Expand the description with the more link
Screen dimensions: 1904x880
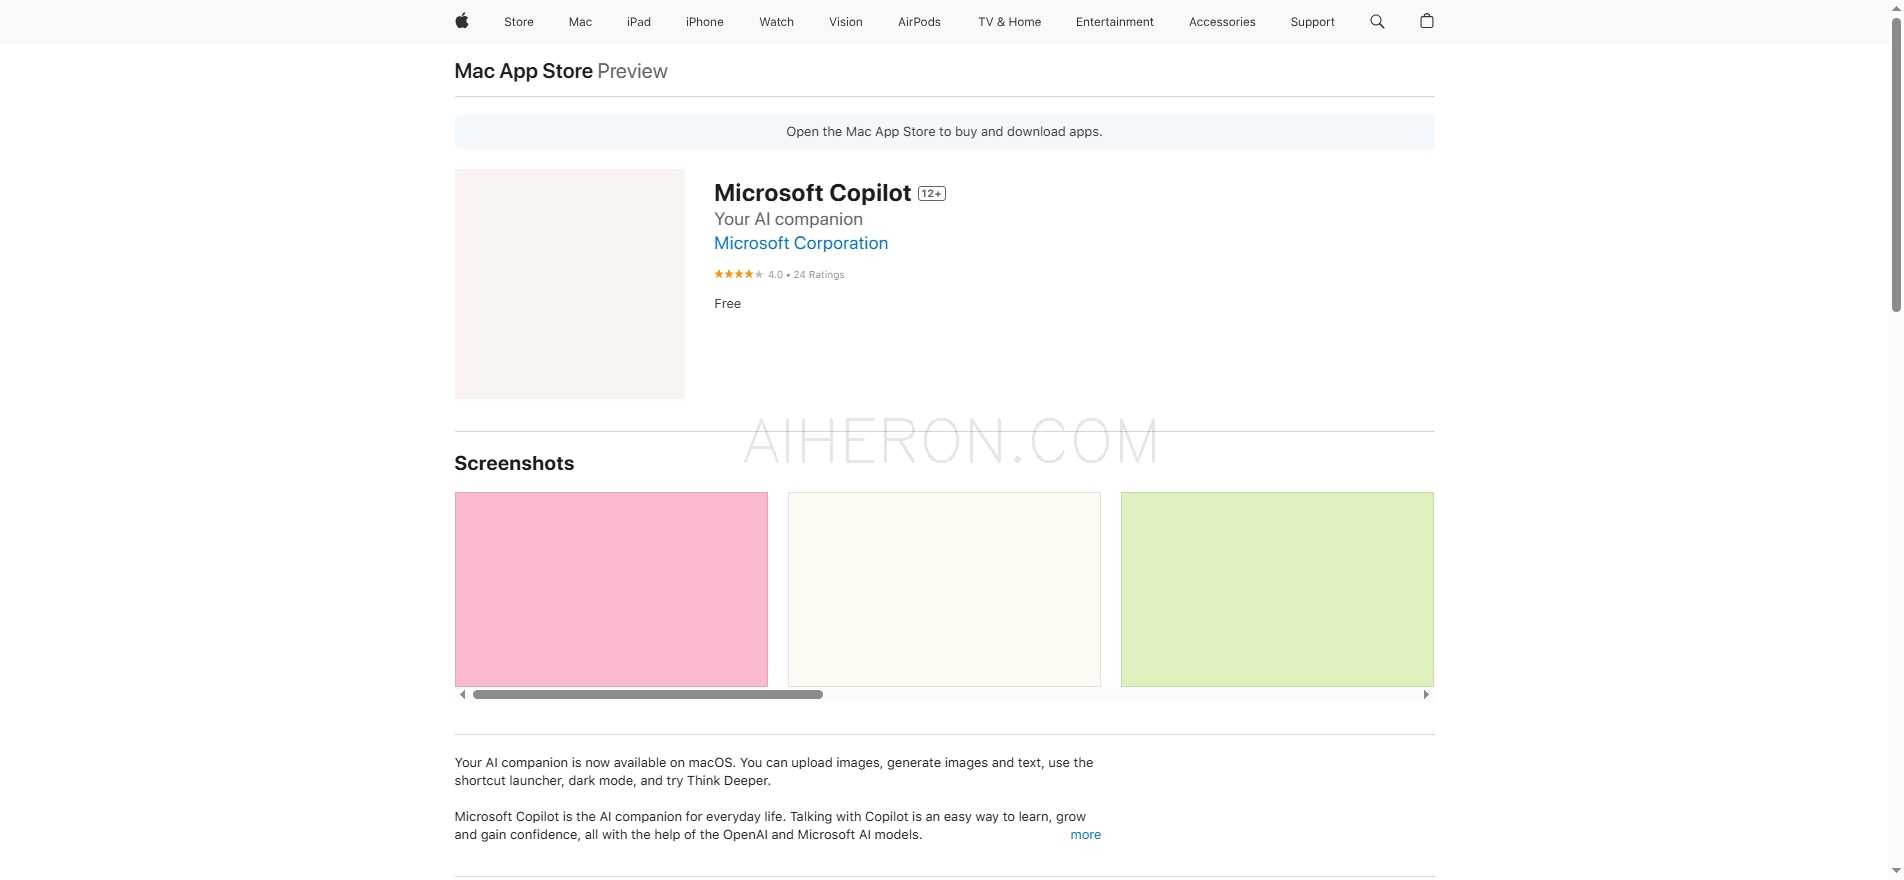[1085, 835]
